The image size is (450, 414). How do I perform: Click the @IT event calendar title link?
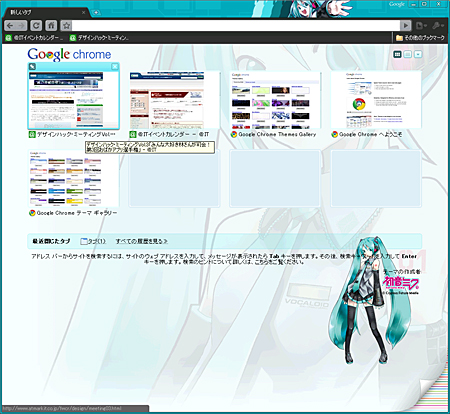tap(174, 134)
